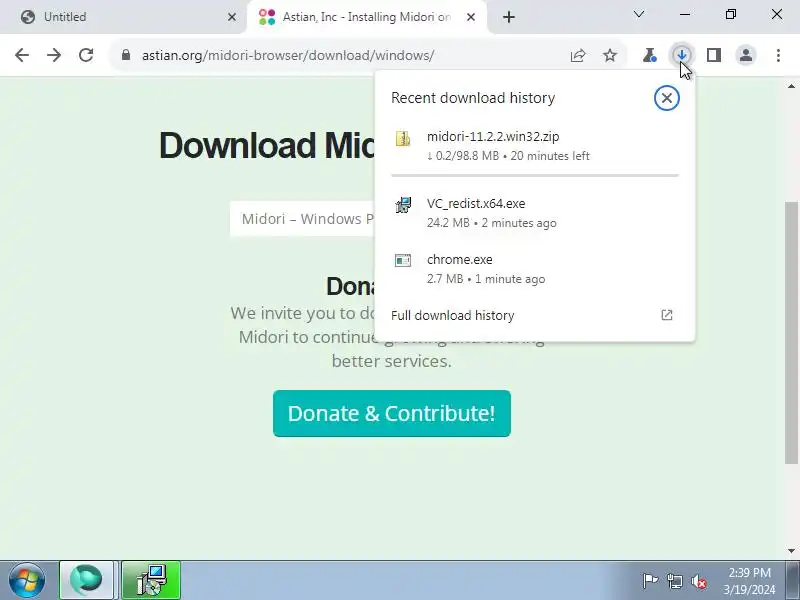The width and height of the screenshot is (800, 600).
Task: Open the installer taskbar icon
Action: click(151, 581)
